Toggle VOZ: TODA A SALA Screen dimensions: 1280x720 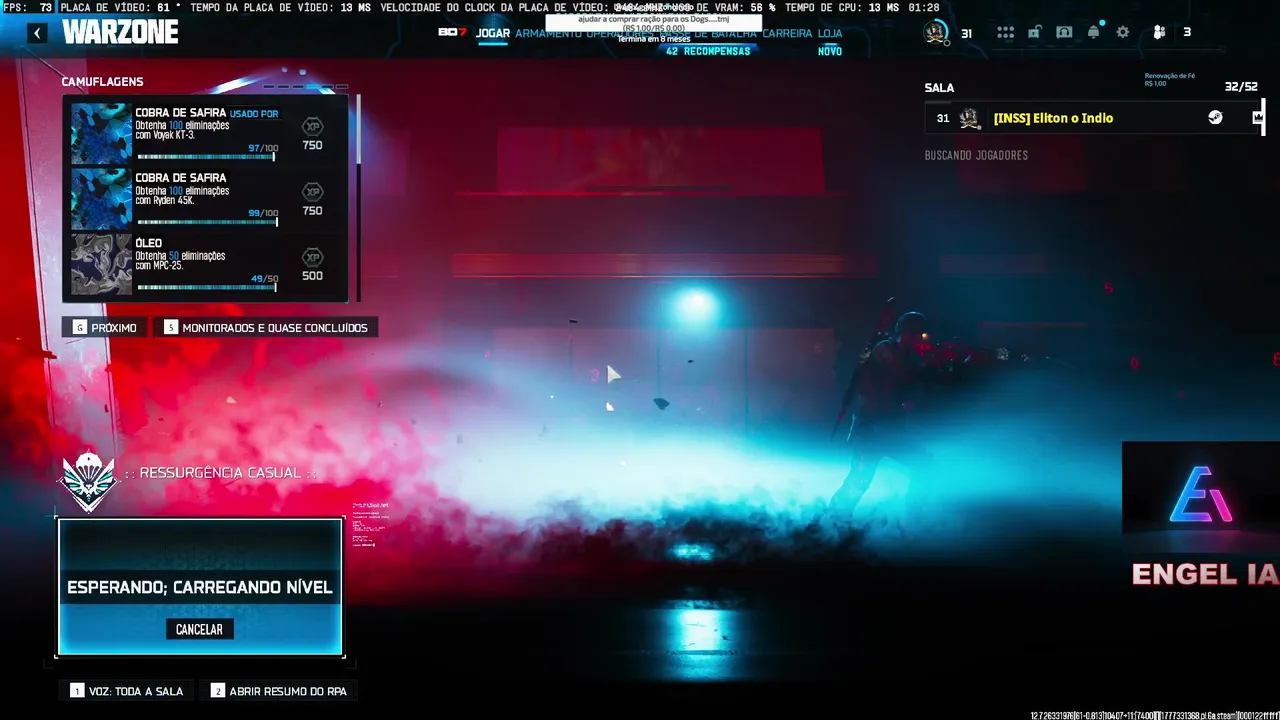click(127, 691)
